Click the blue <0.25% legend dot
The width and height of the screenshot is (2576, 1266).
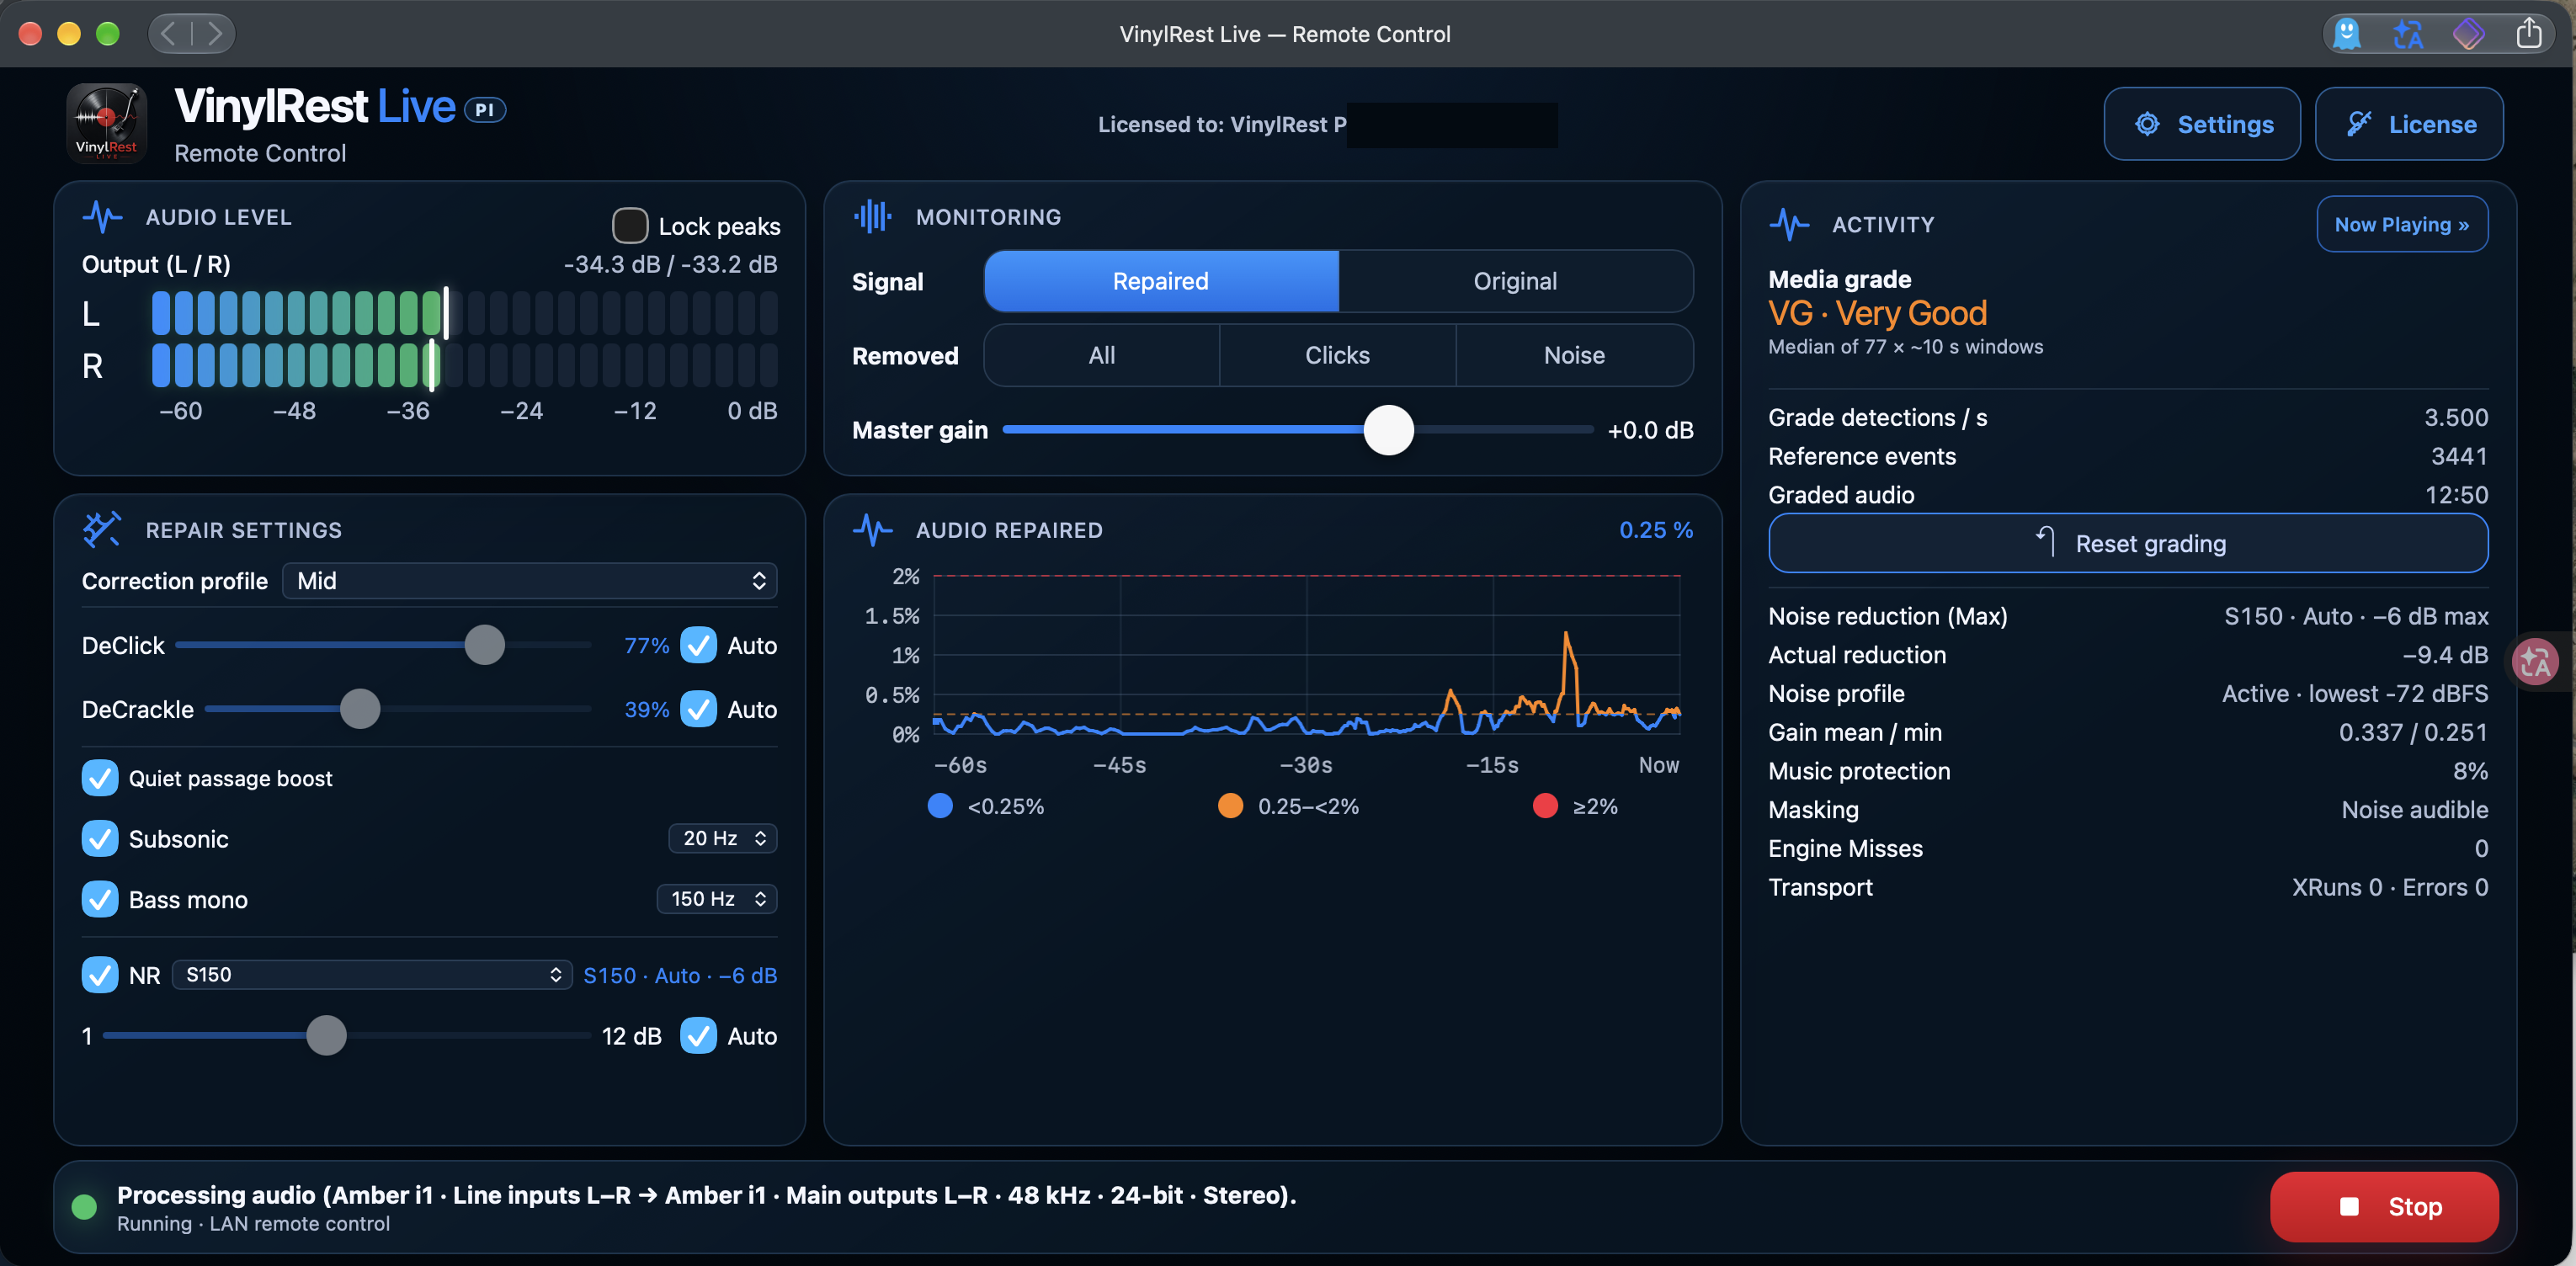coord(940,806)
